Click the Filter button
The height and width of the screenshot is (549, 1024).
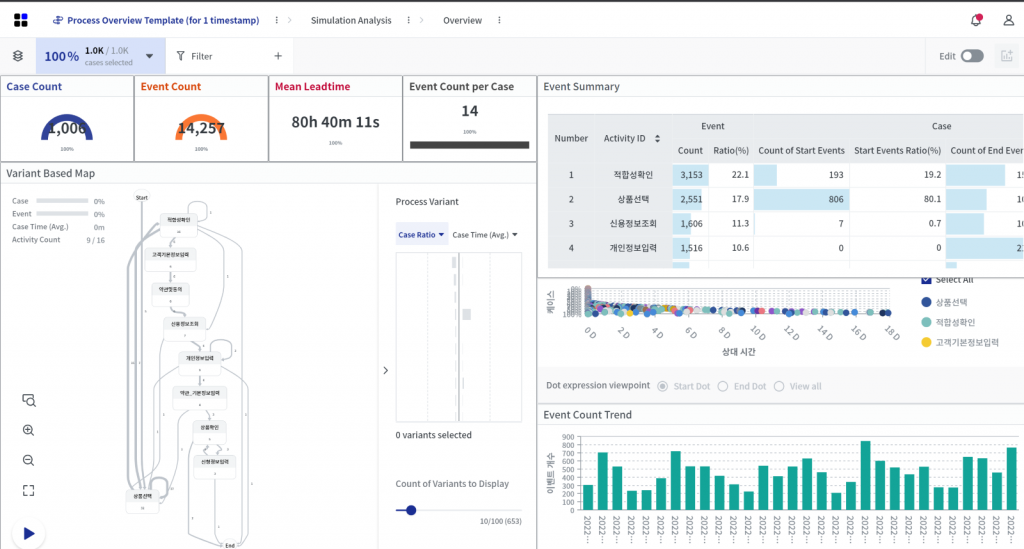pos(194,57)
